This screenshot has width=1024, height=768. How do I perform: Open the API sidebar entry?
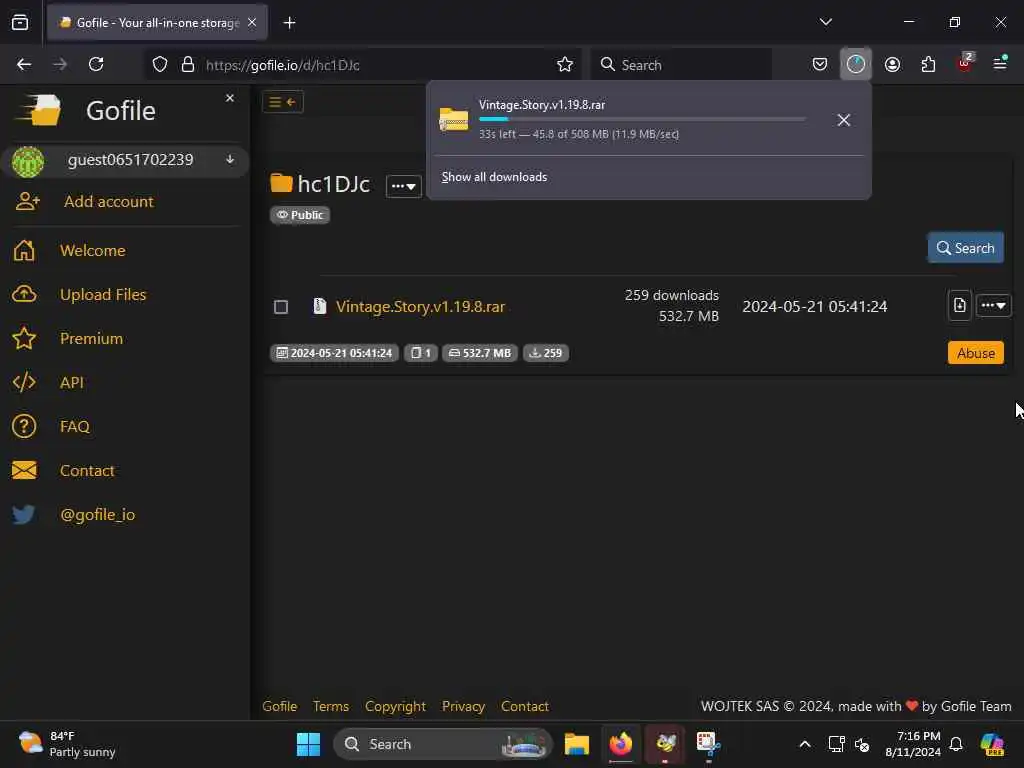72,383
